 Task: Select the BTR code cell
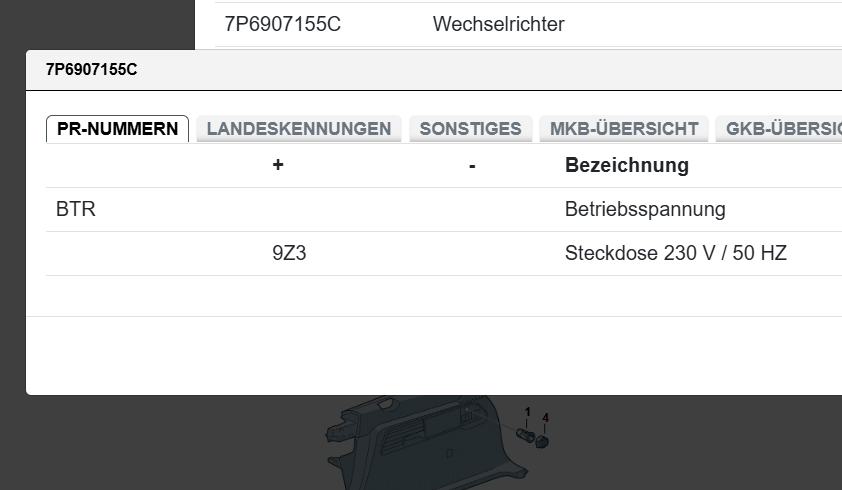[76, 210]
